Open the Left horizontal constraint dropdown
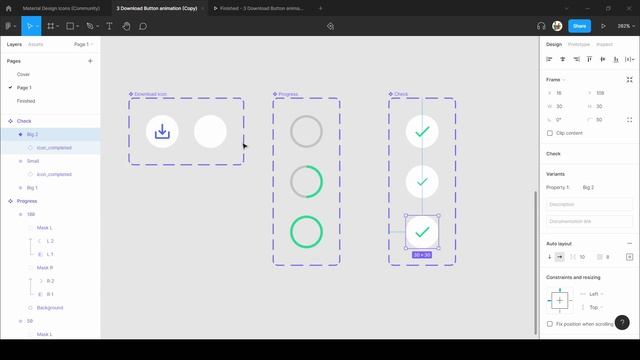 596,294
